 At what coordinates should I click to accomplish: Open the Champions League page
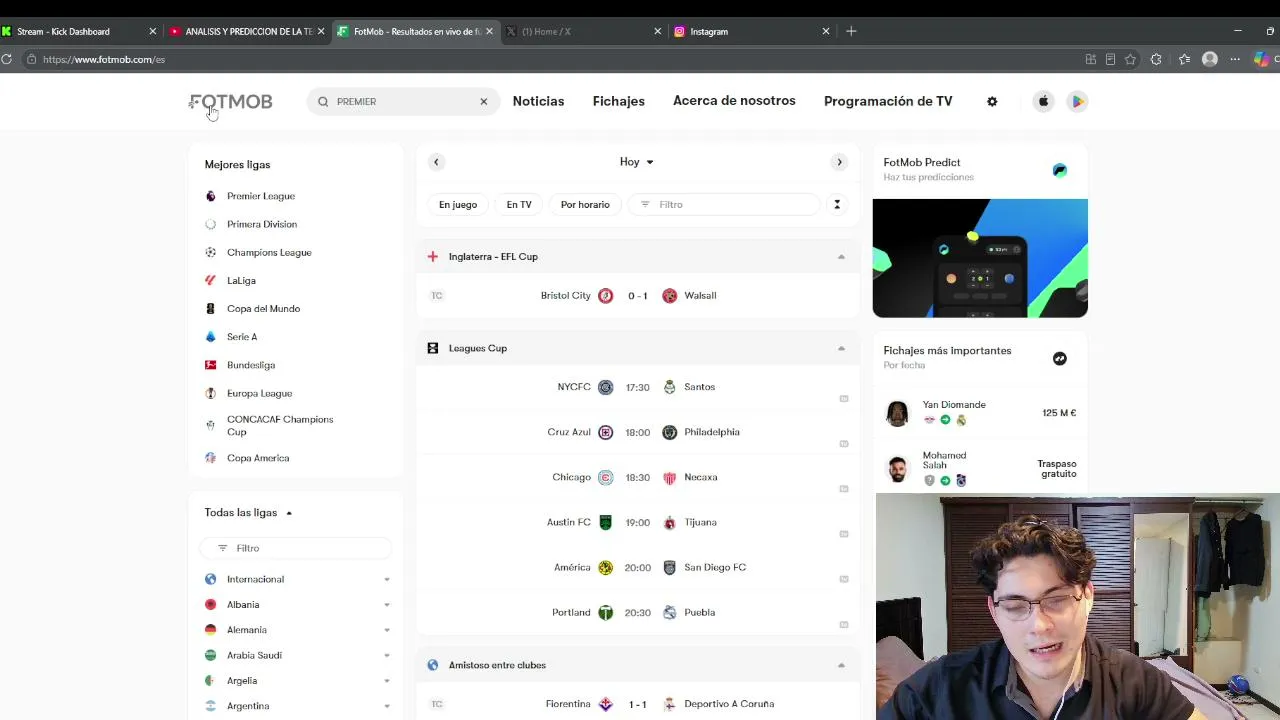[x=269, y=252]
